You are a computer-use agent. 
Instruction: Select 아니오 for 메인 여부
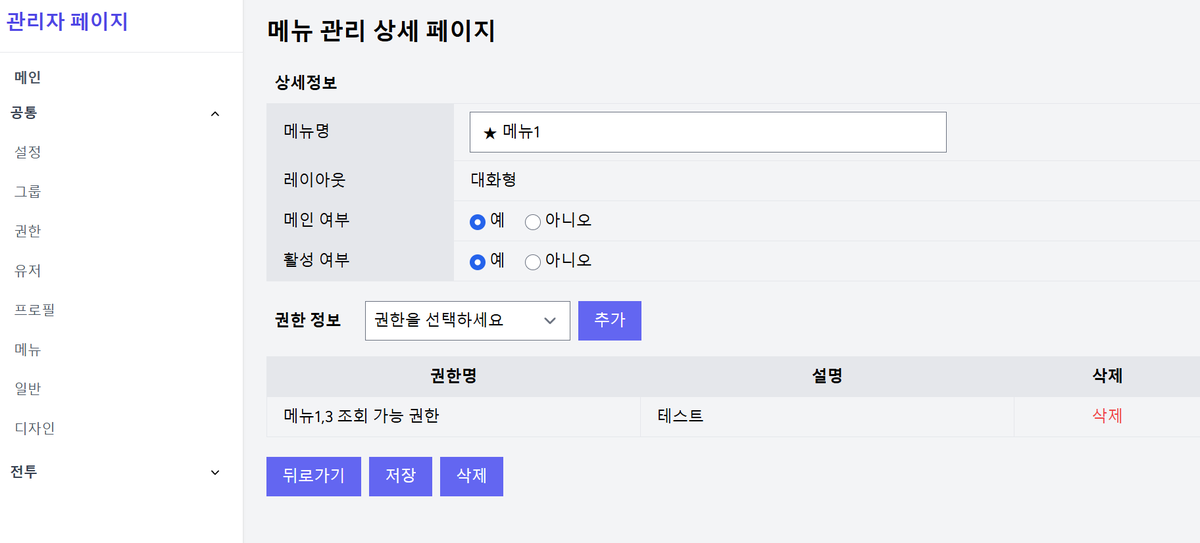[x=533, y=221]
